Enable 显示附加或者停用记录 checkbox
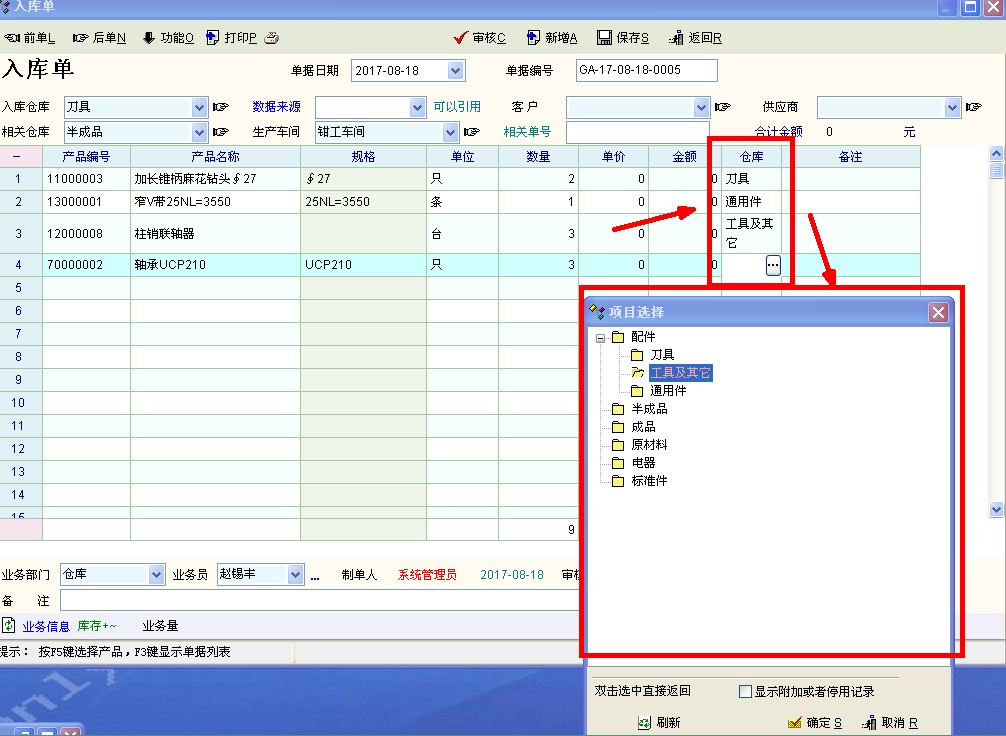Image resolution: width=1006 pixels, height=736 pixels. tap(745, 691)
